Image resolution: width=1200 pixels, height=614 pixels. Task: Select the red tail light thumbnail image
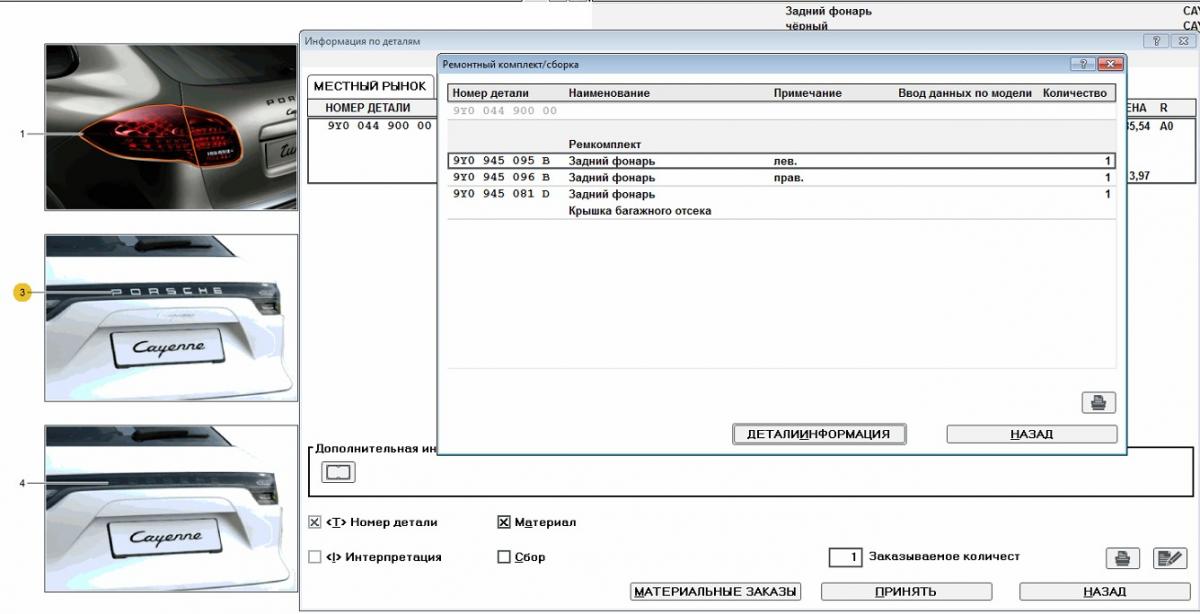[x=170, y=126]
